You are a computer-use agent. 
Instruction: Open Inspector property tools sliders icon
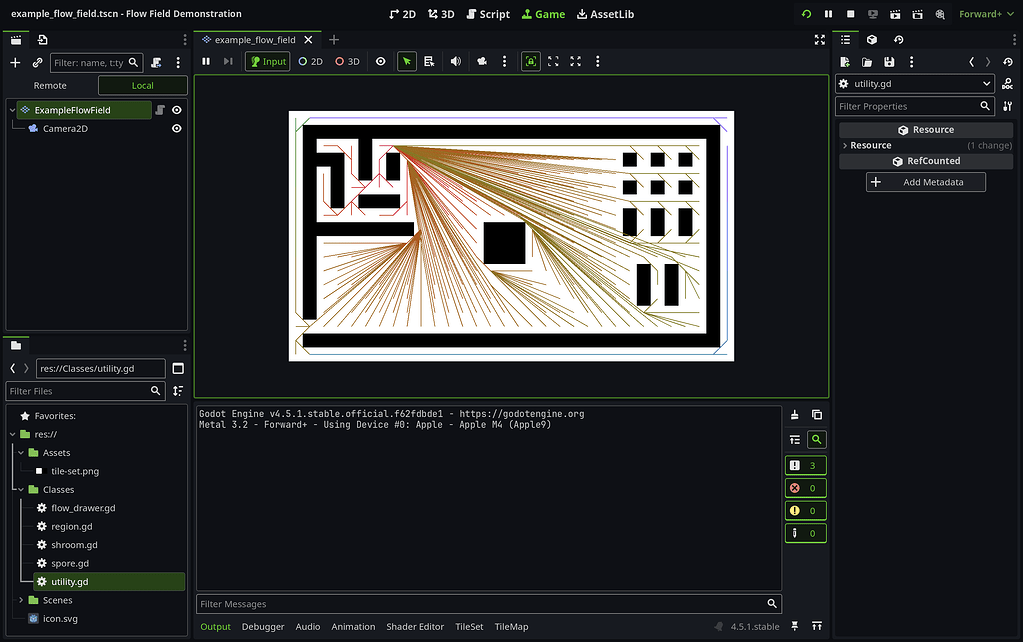point(1008,106)
